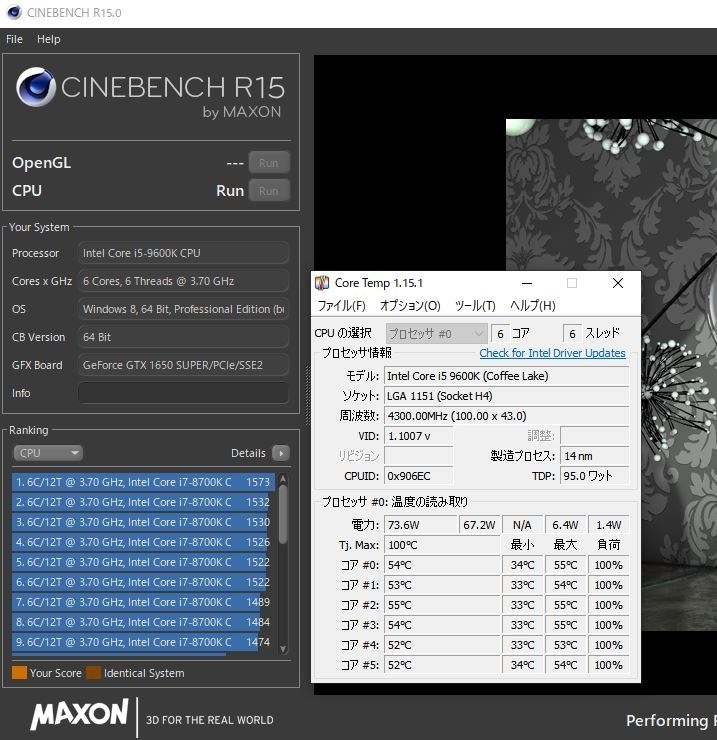Click the Cinebench title bar app icon
Viewport: 717px width, 740px height.
pyautogui.click(x=14, y=12)
